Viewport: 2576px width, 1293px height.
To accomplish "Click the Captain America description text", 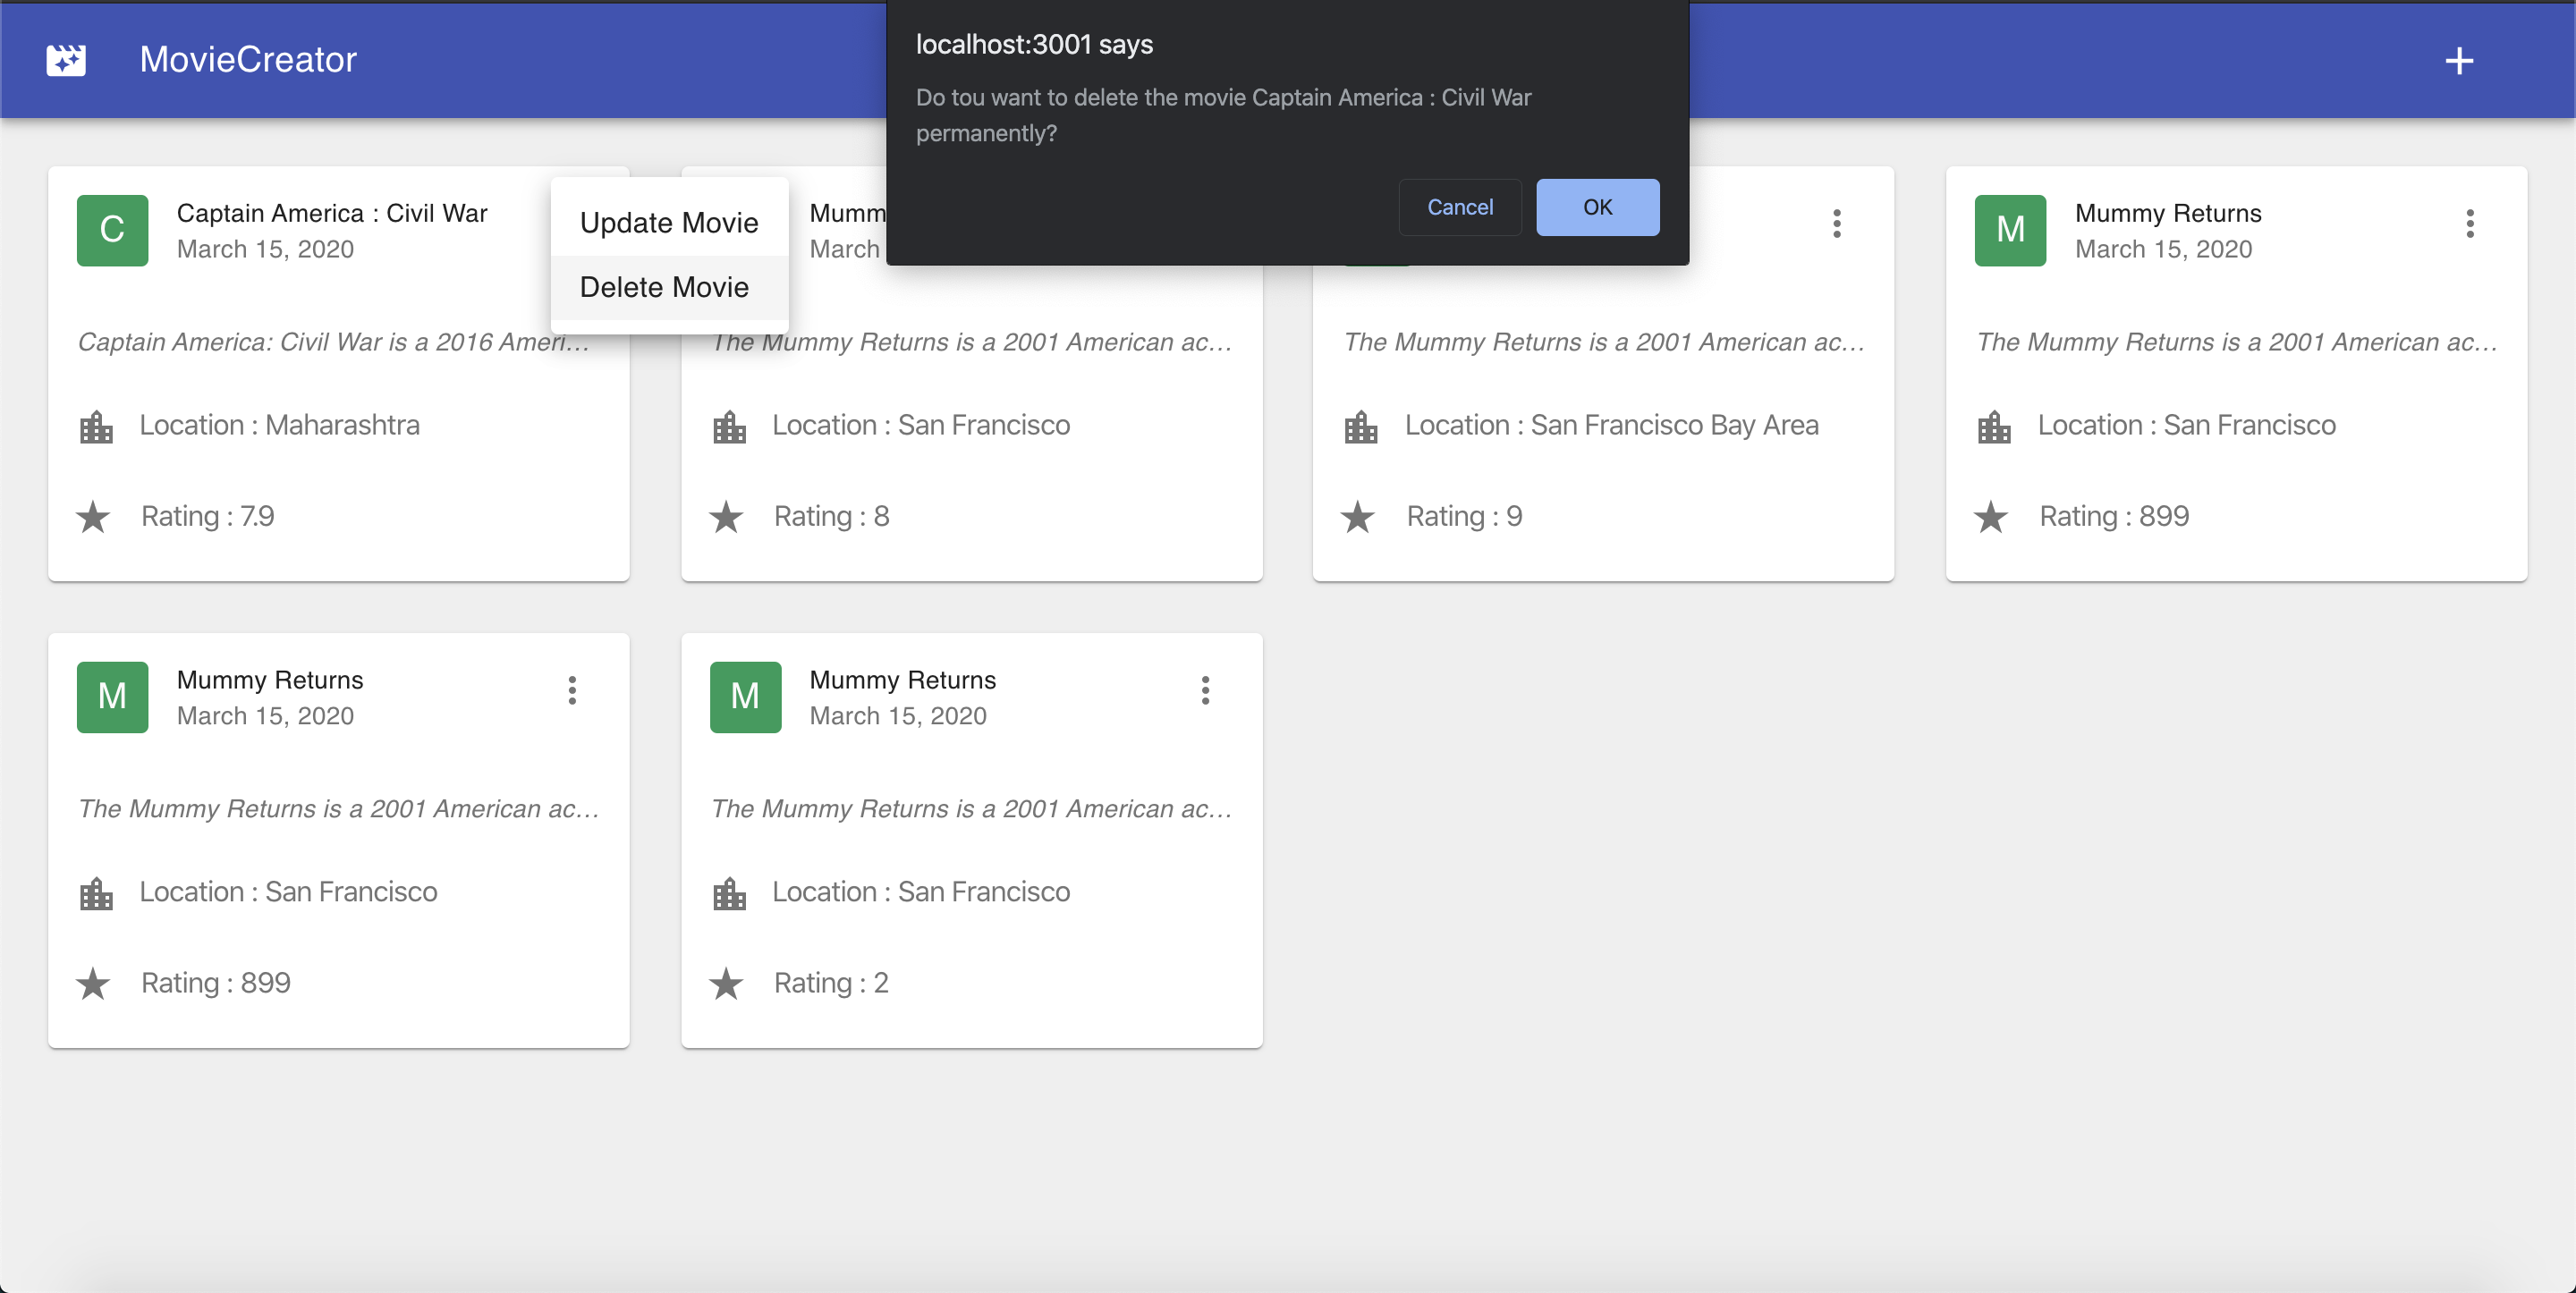I will [334, 342].
